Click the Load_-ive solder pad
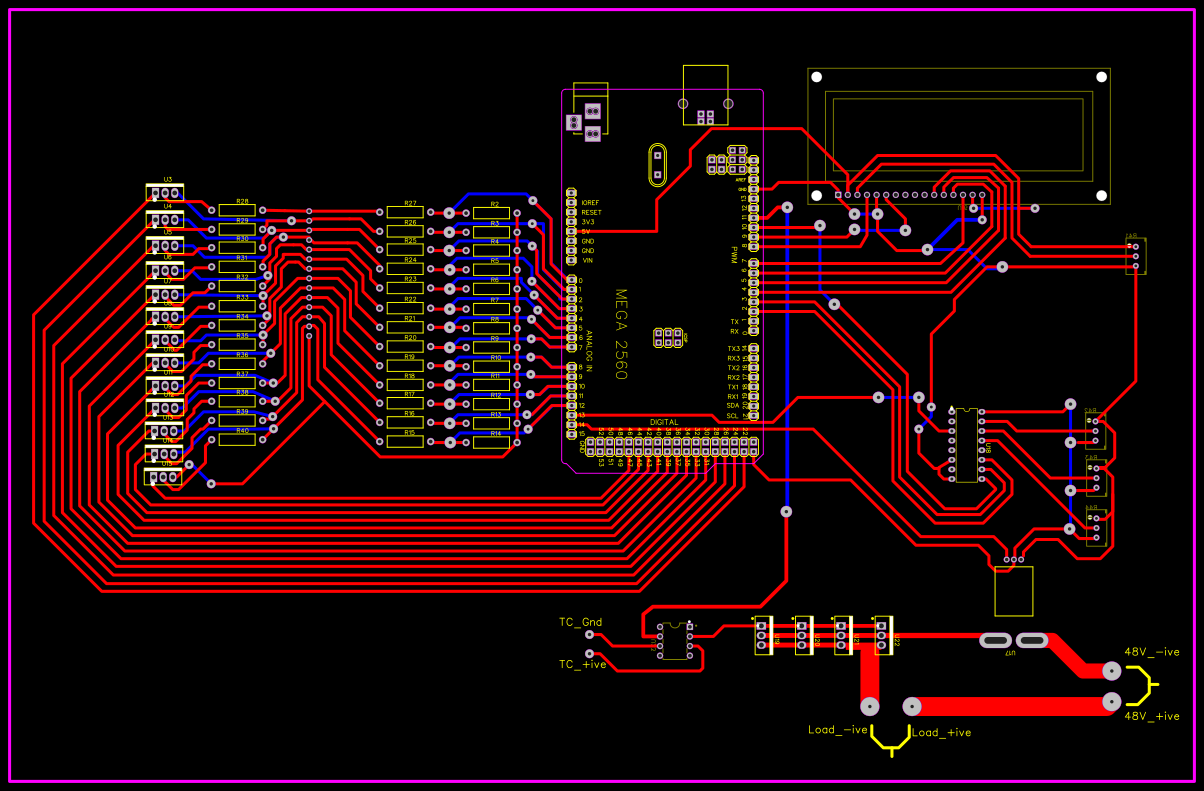Screen dimensions: 1204x791 870,706
